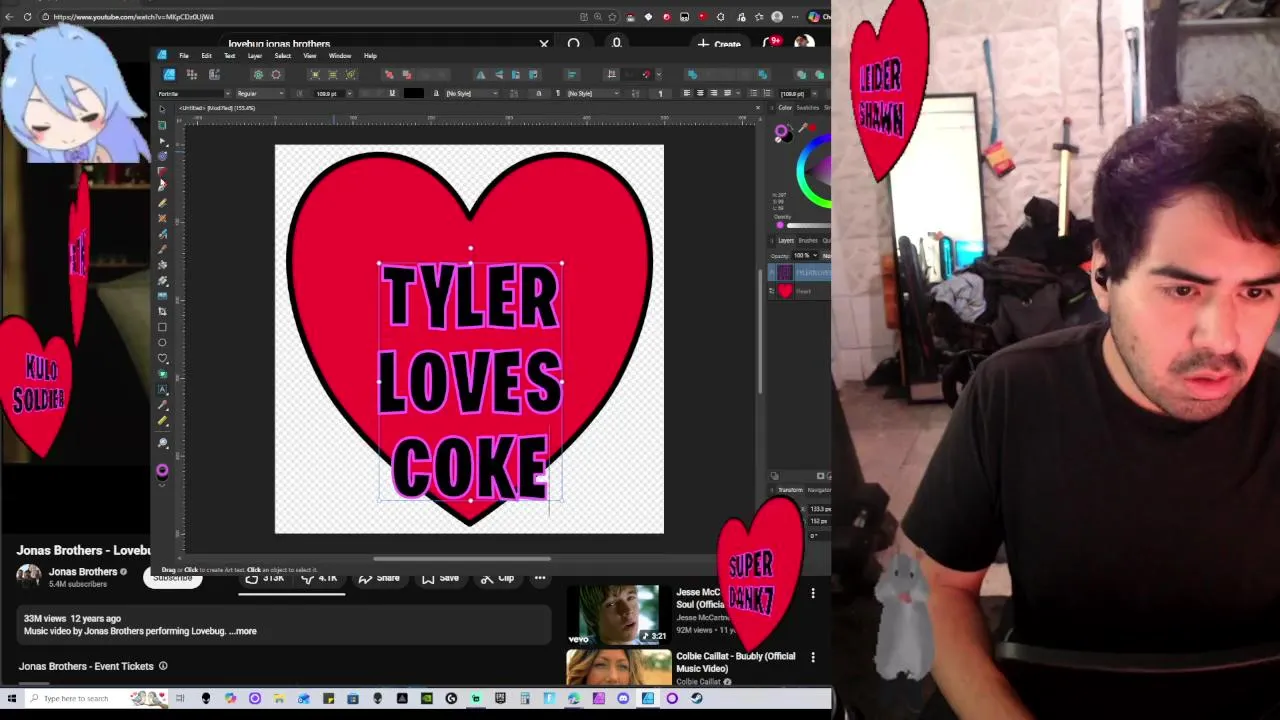The image size is (1280, 720).
Task: Adjust the Color panel opacity slider
Action: point(809,225)
